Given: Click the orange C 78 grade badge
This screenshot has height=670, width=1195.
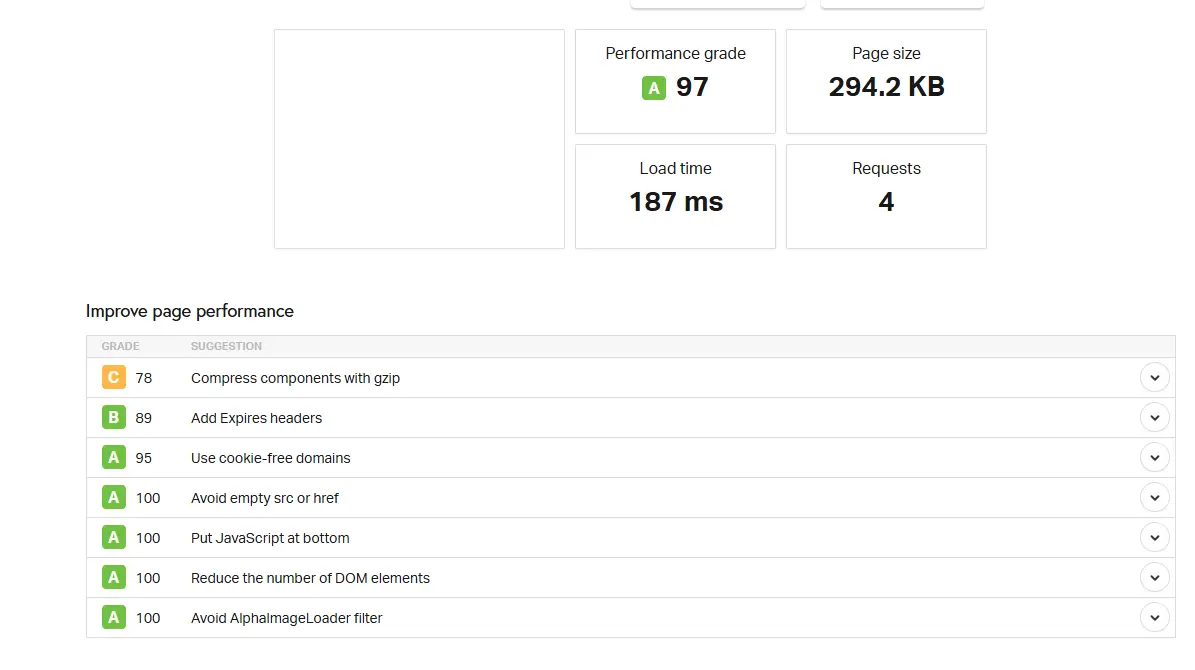Looking at the screenshot, I should pyautogui.click(x=113, y=377).
